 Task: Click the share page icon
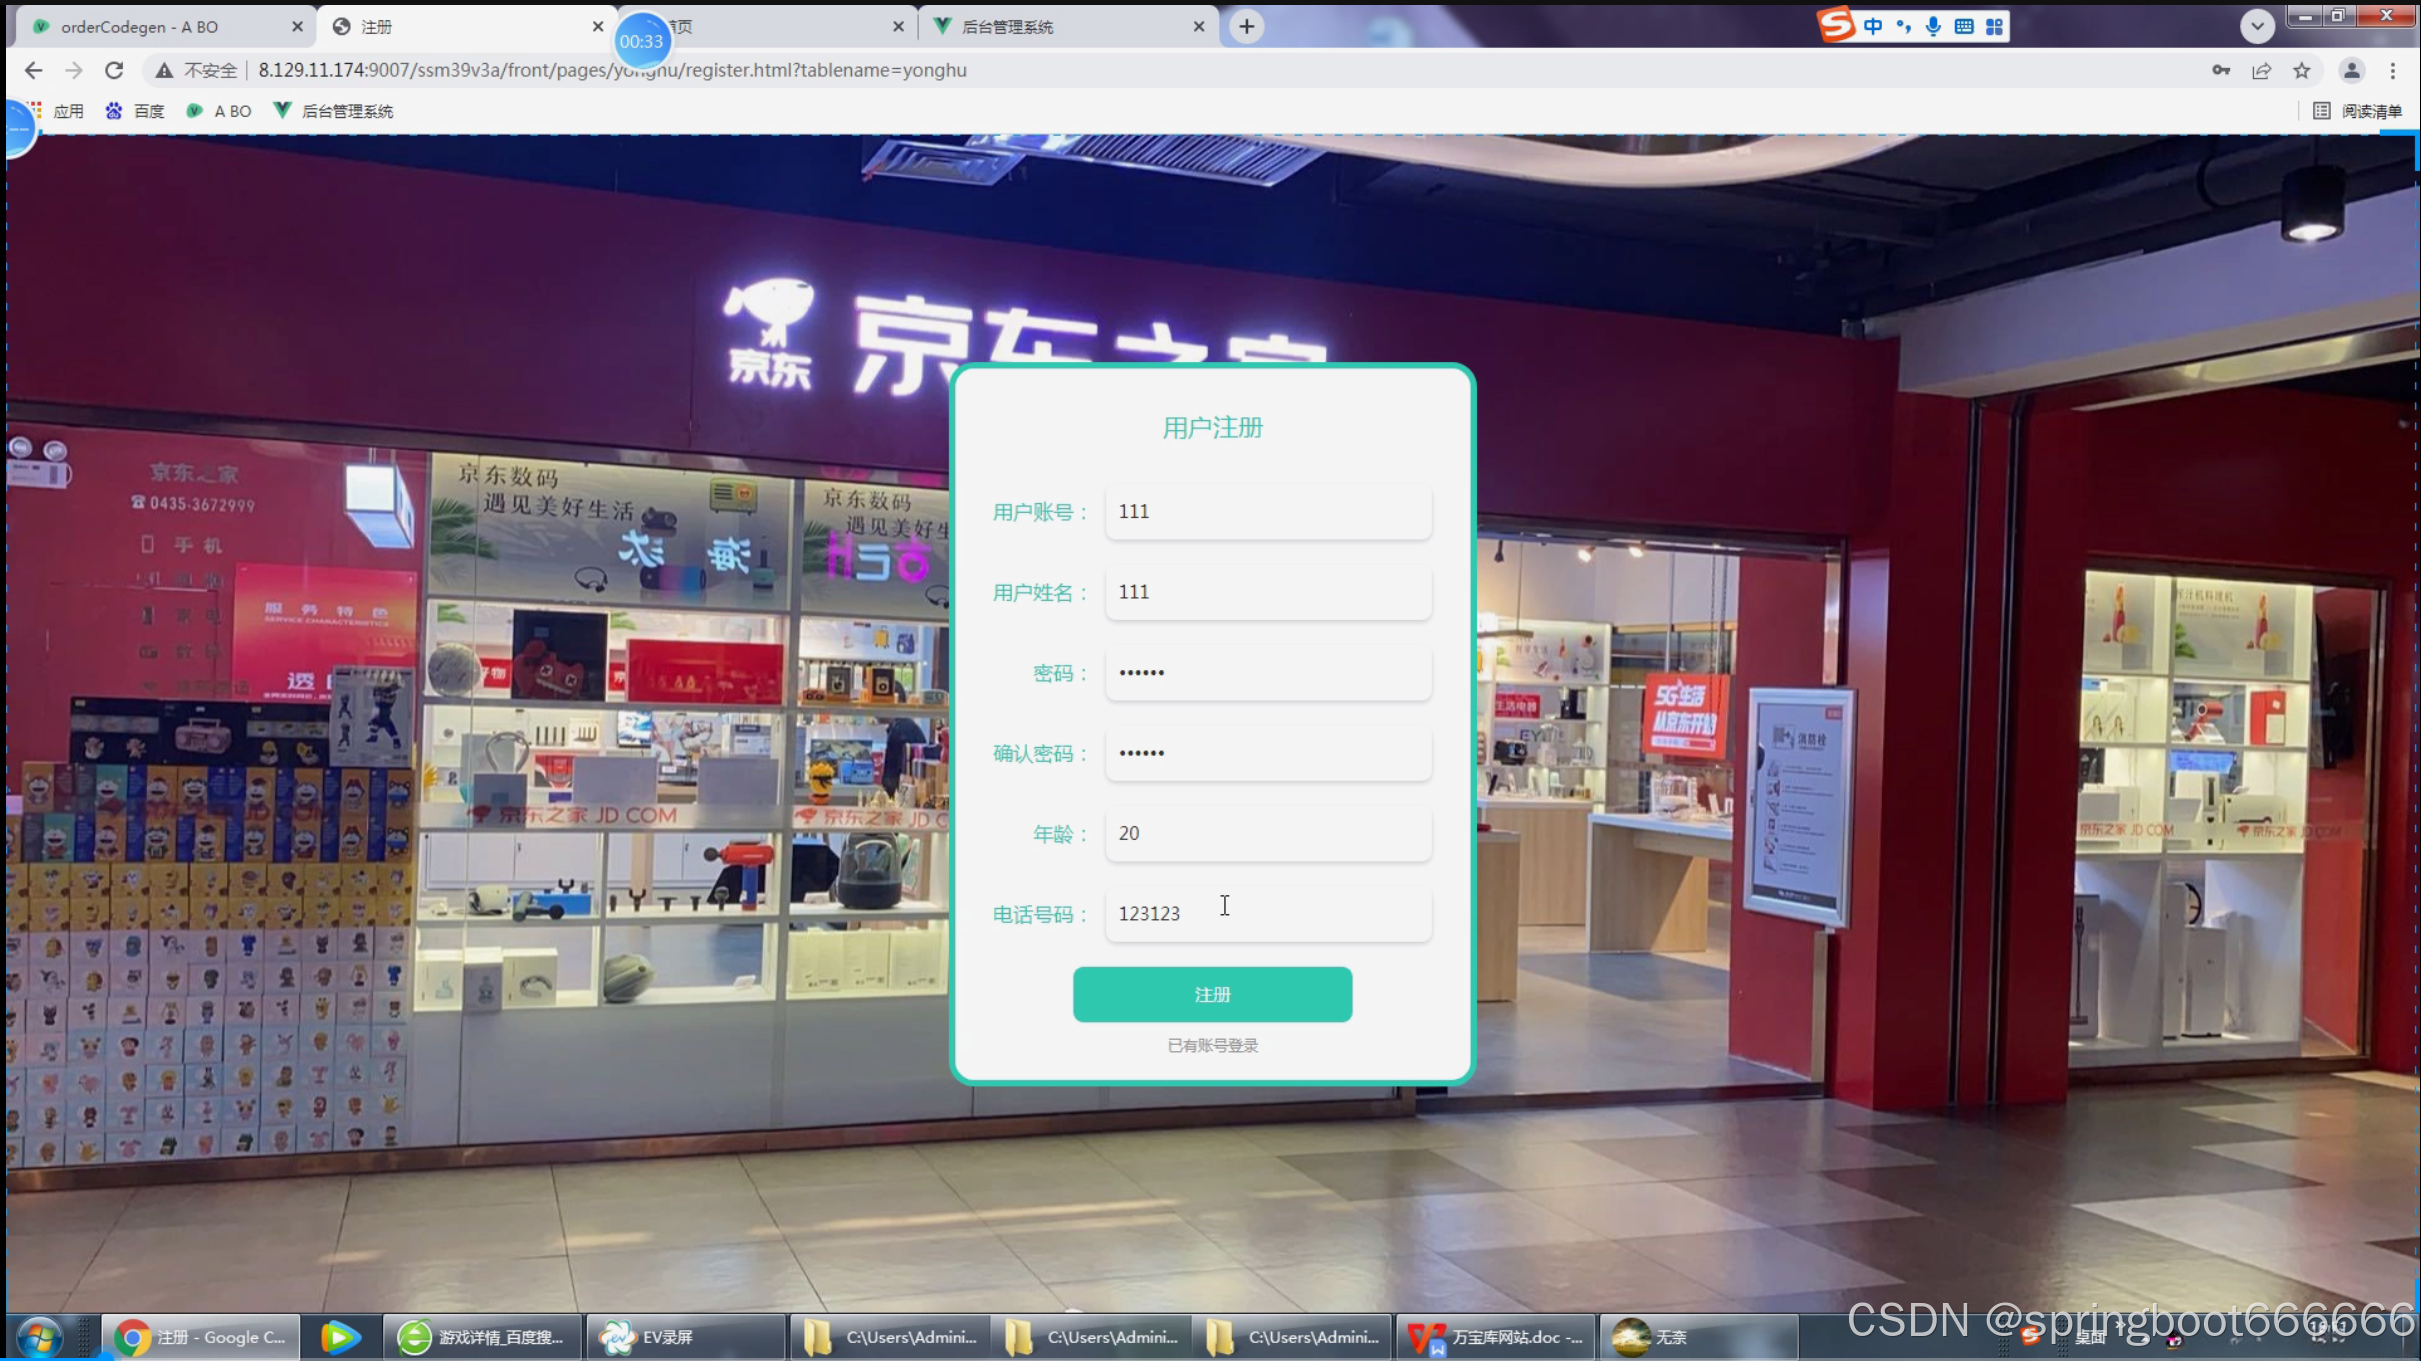[2261, 70]
